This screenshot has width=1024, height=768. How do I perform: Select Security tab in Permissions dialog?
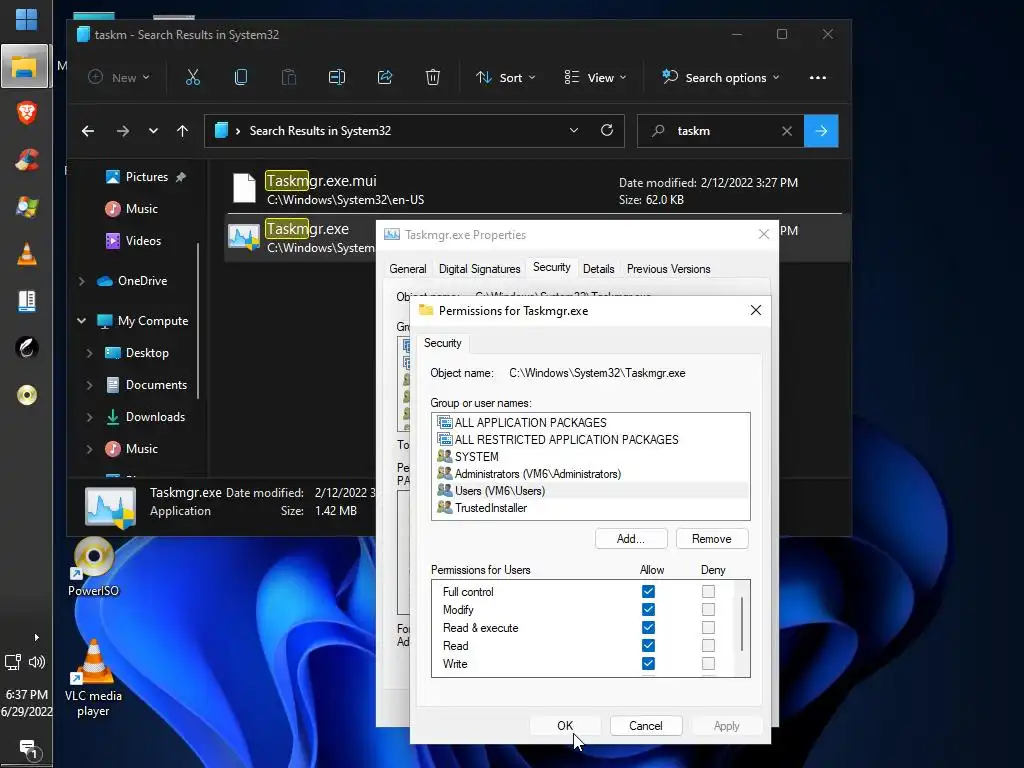[x=442, y=344]
